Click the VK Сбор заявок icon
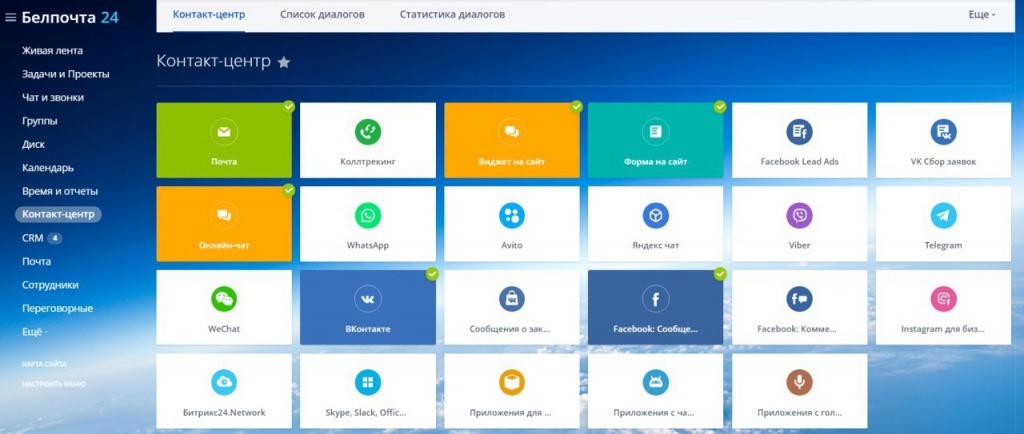Viewport: 1024px width, 434px height. (943, 132)
